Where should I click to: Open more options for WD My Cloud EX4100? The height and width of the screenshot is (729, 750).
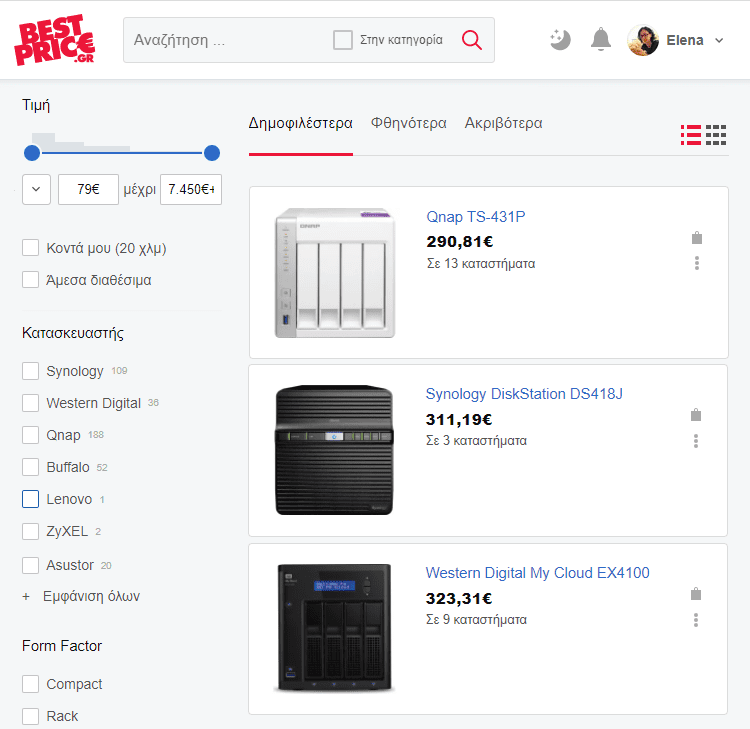(x=696, y=620)
